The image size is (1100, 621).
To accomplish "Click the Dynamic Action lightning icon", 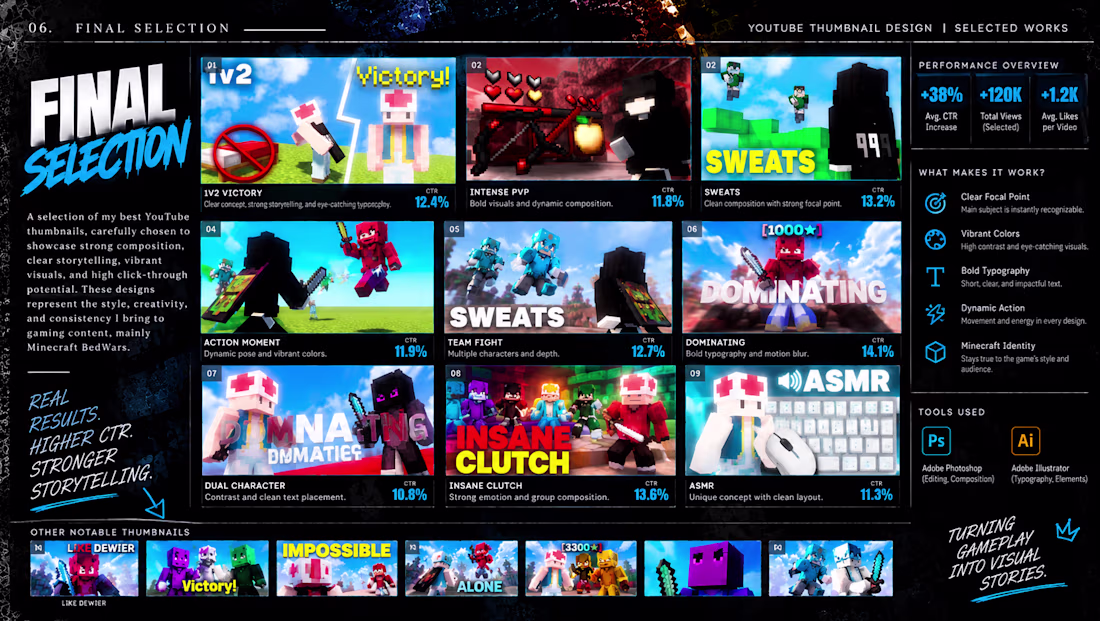I will [x=935, y=314].
